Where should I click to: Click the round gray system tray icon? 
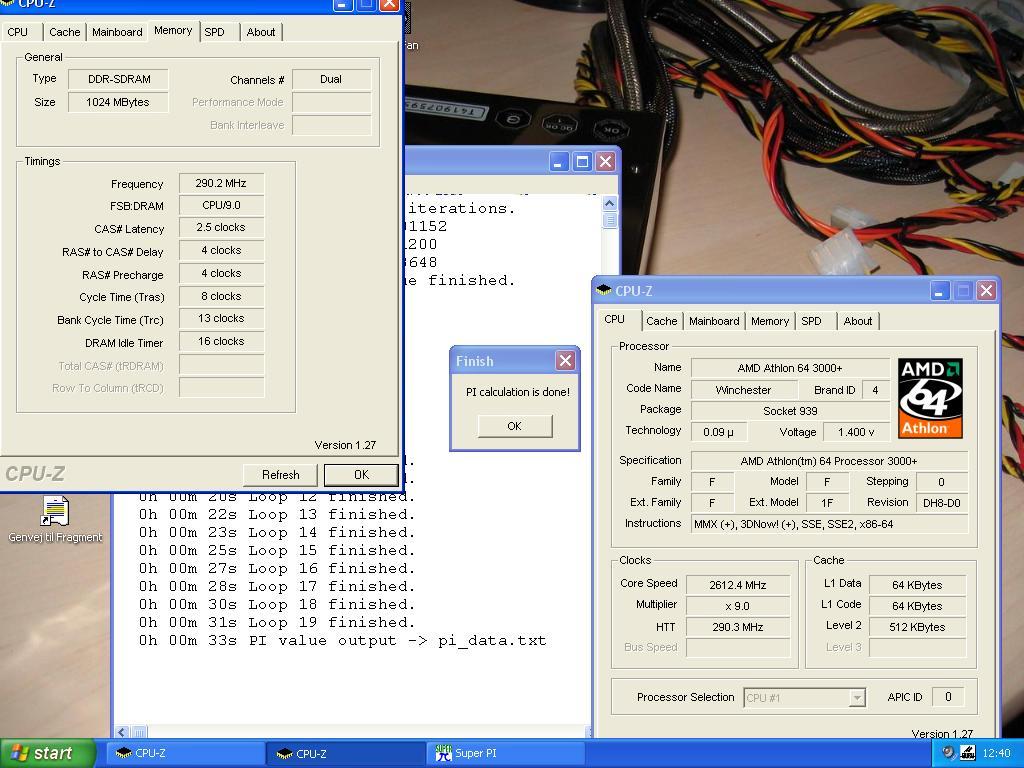click(949, 752)
